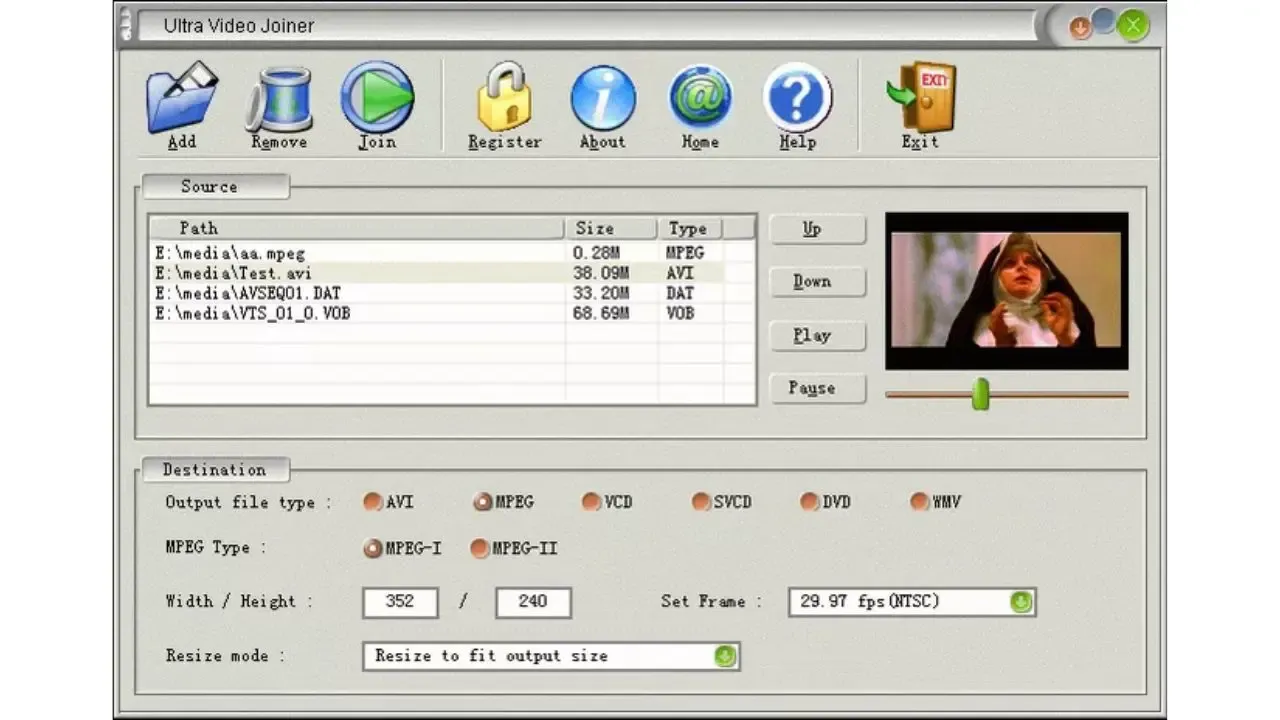Choose WMV output file type
The width and height of the screenshot is (1280, 720).
[919, 502]
